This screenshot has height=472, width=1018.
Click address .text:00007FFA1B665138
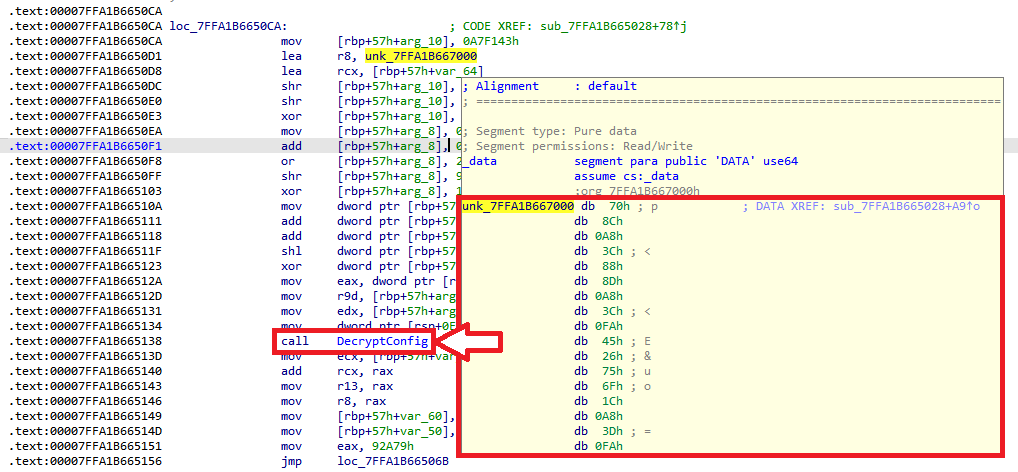(86, 342)
